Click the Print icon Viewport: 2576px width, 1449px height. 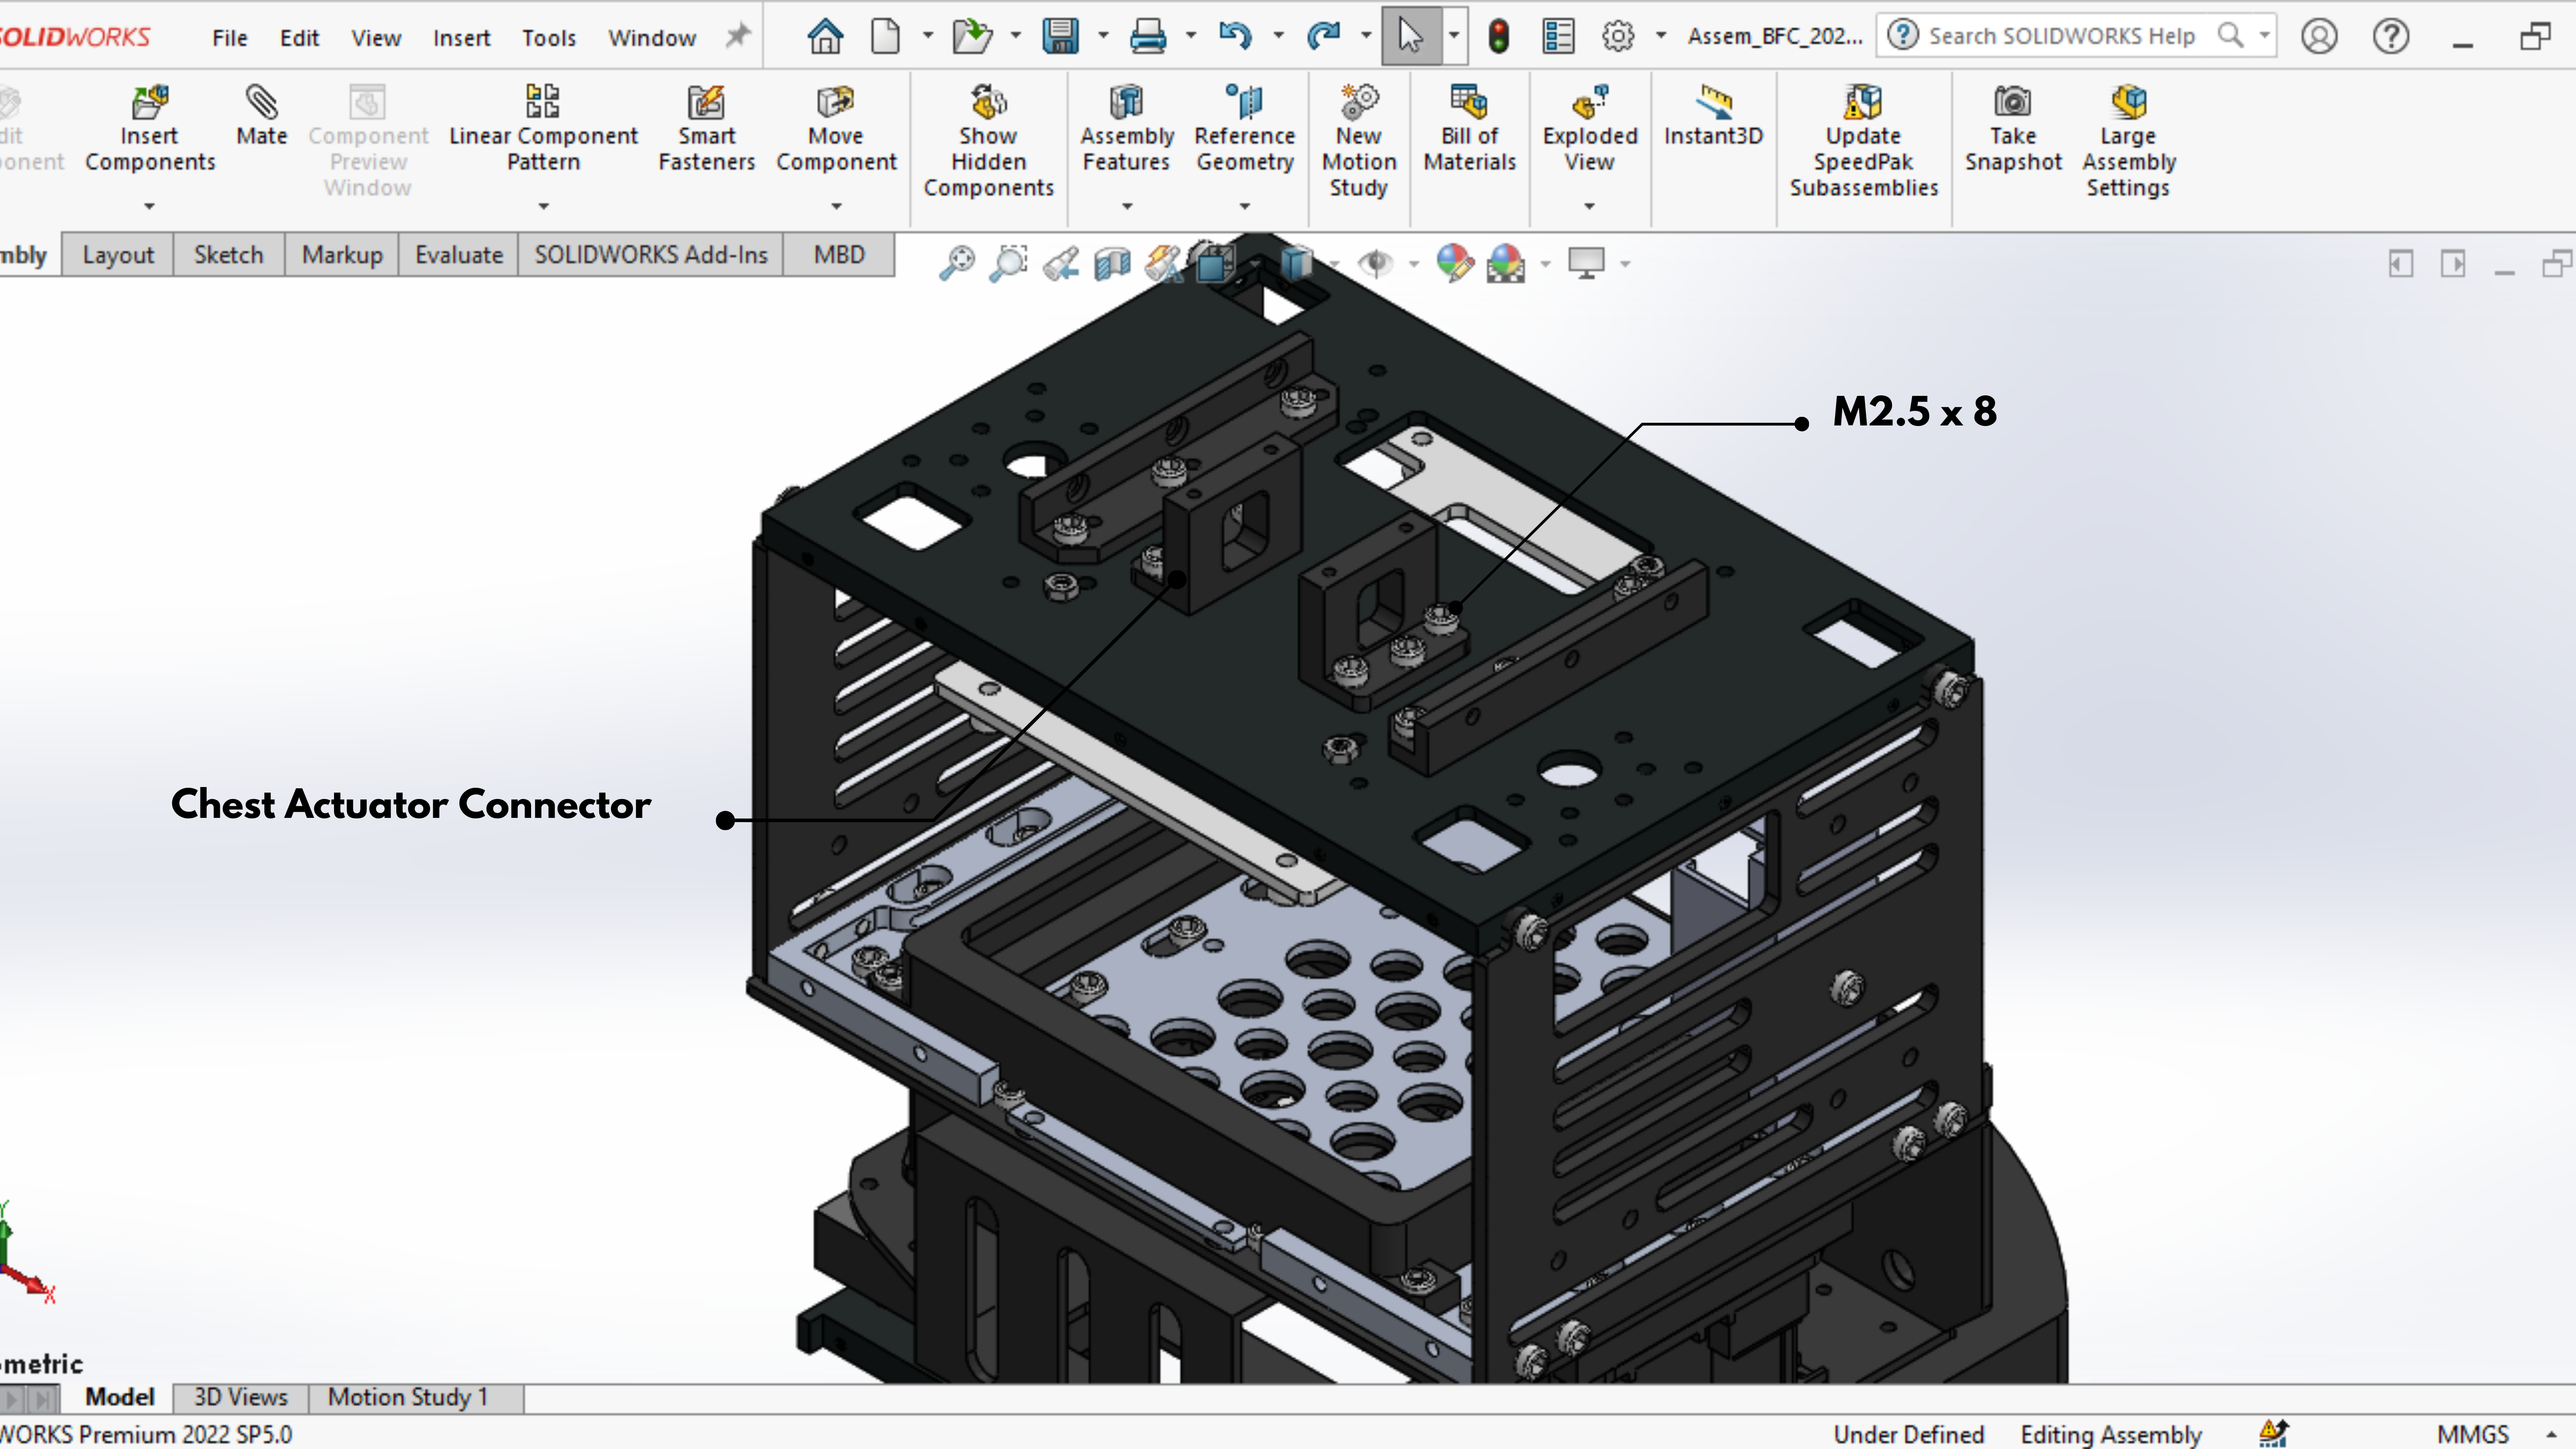pos(1147,36)
